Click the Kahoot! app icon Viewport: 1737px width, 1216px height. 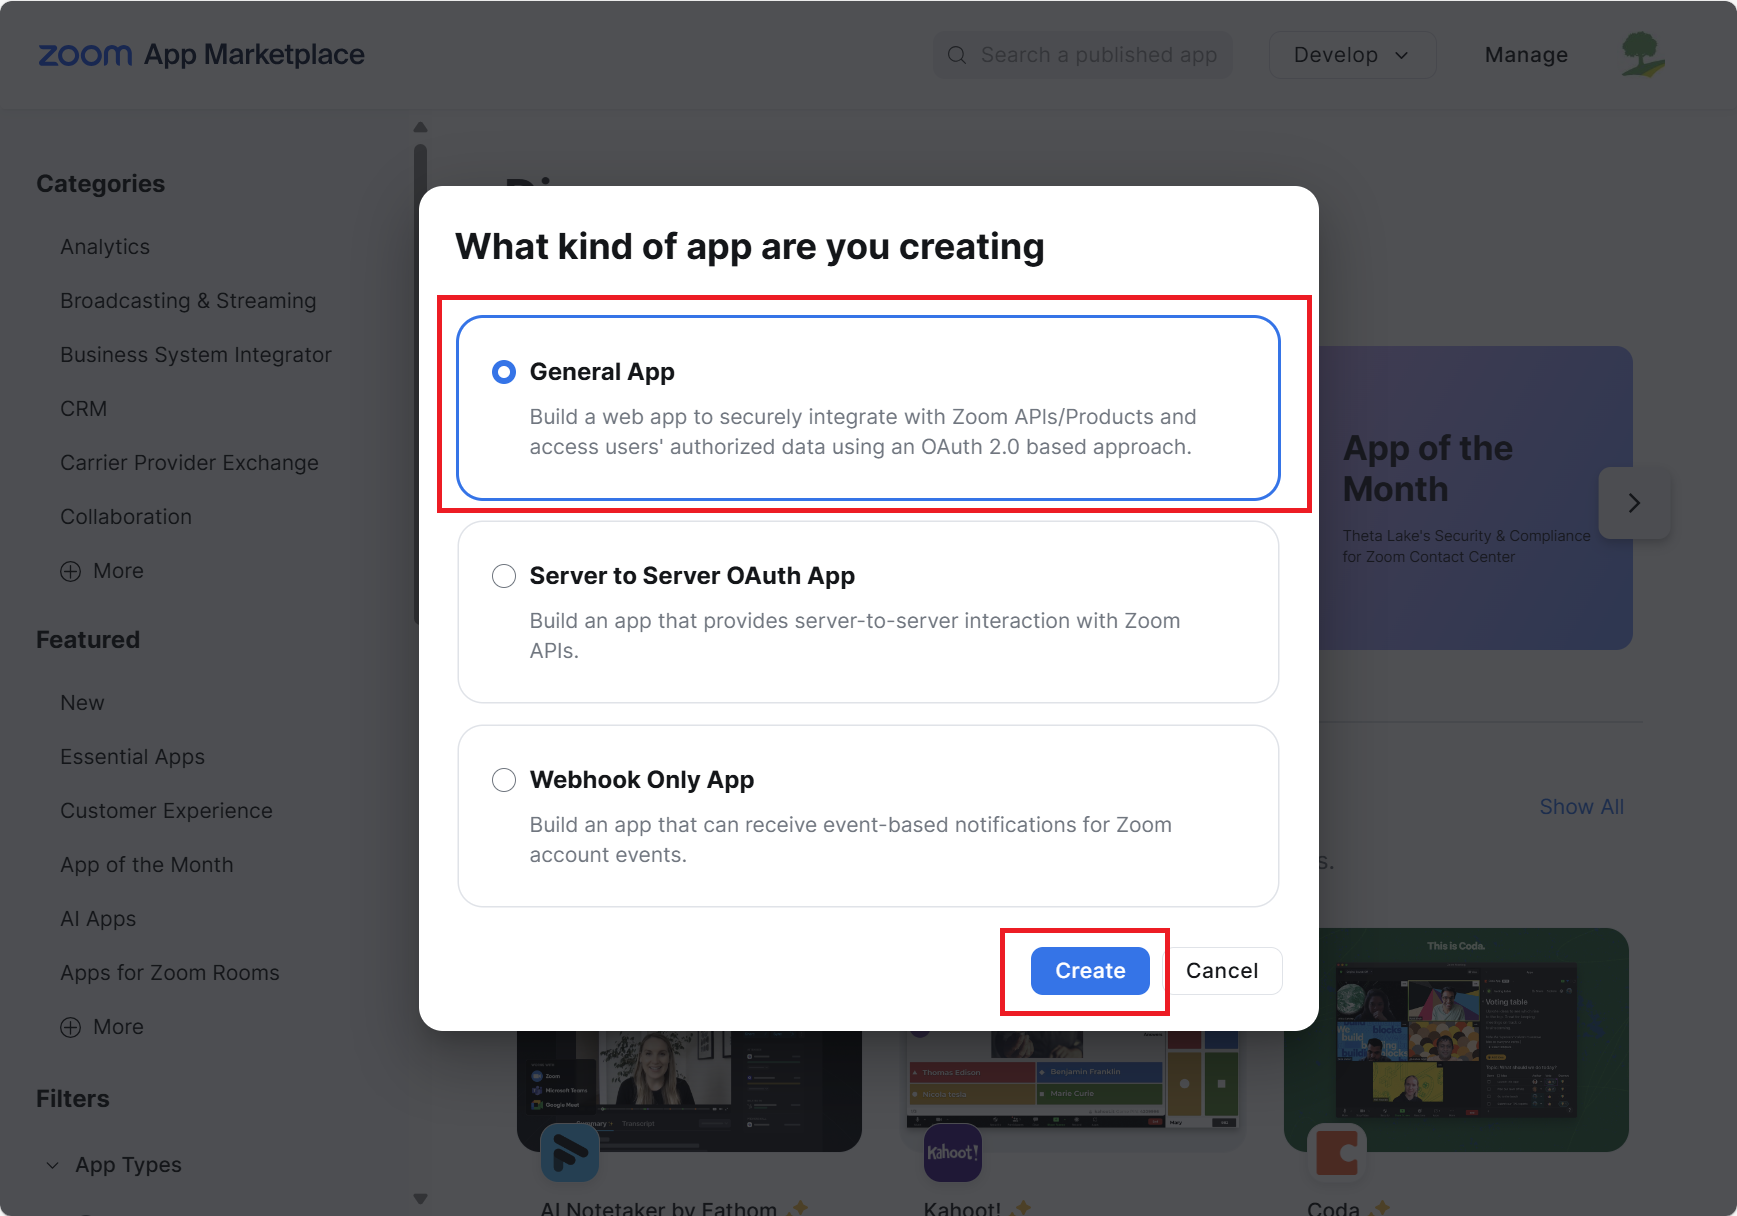point(952,1152)
